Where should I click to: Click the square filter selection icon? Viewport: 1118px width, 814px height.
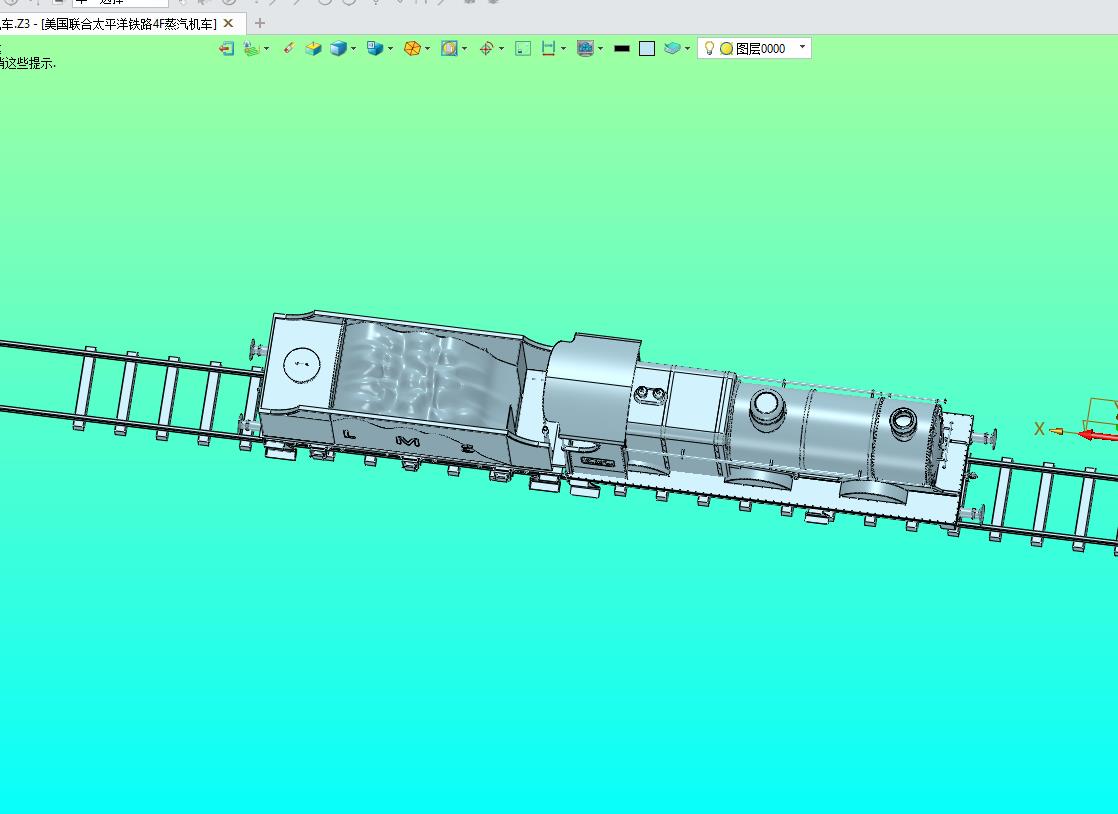pyautogui.click(x=448, y=48)
